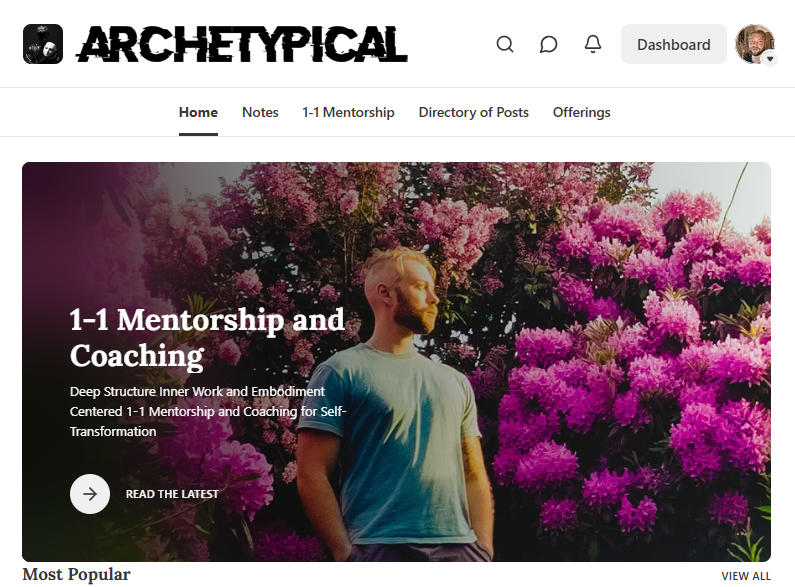Image resolution: width=795 pixels, height=587 pixels.
Task: Open the Dashboard button
Action: coord(673,44)
